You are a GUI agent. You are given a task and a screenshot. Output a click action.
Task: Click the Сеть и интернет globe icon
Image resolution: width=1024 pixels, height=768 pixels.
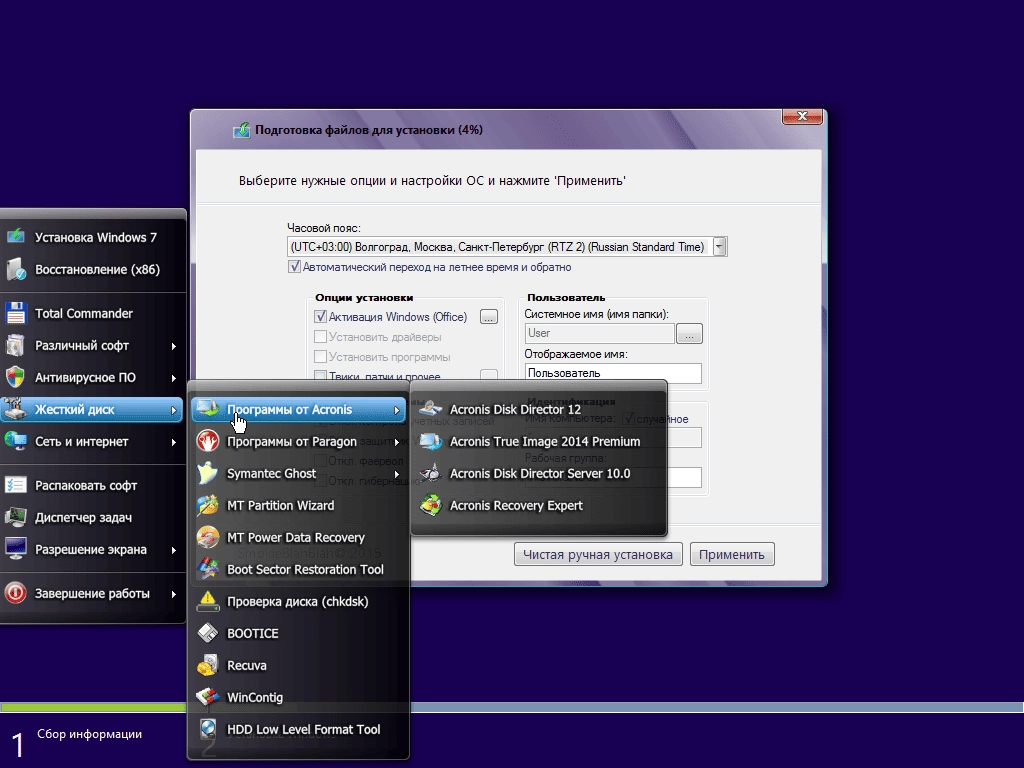point(16,441)
